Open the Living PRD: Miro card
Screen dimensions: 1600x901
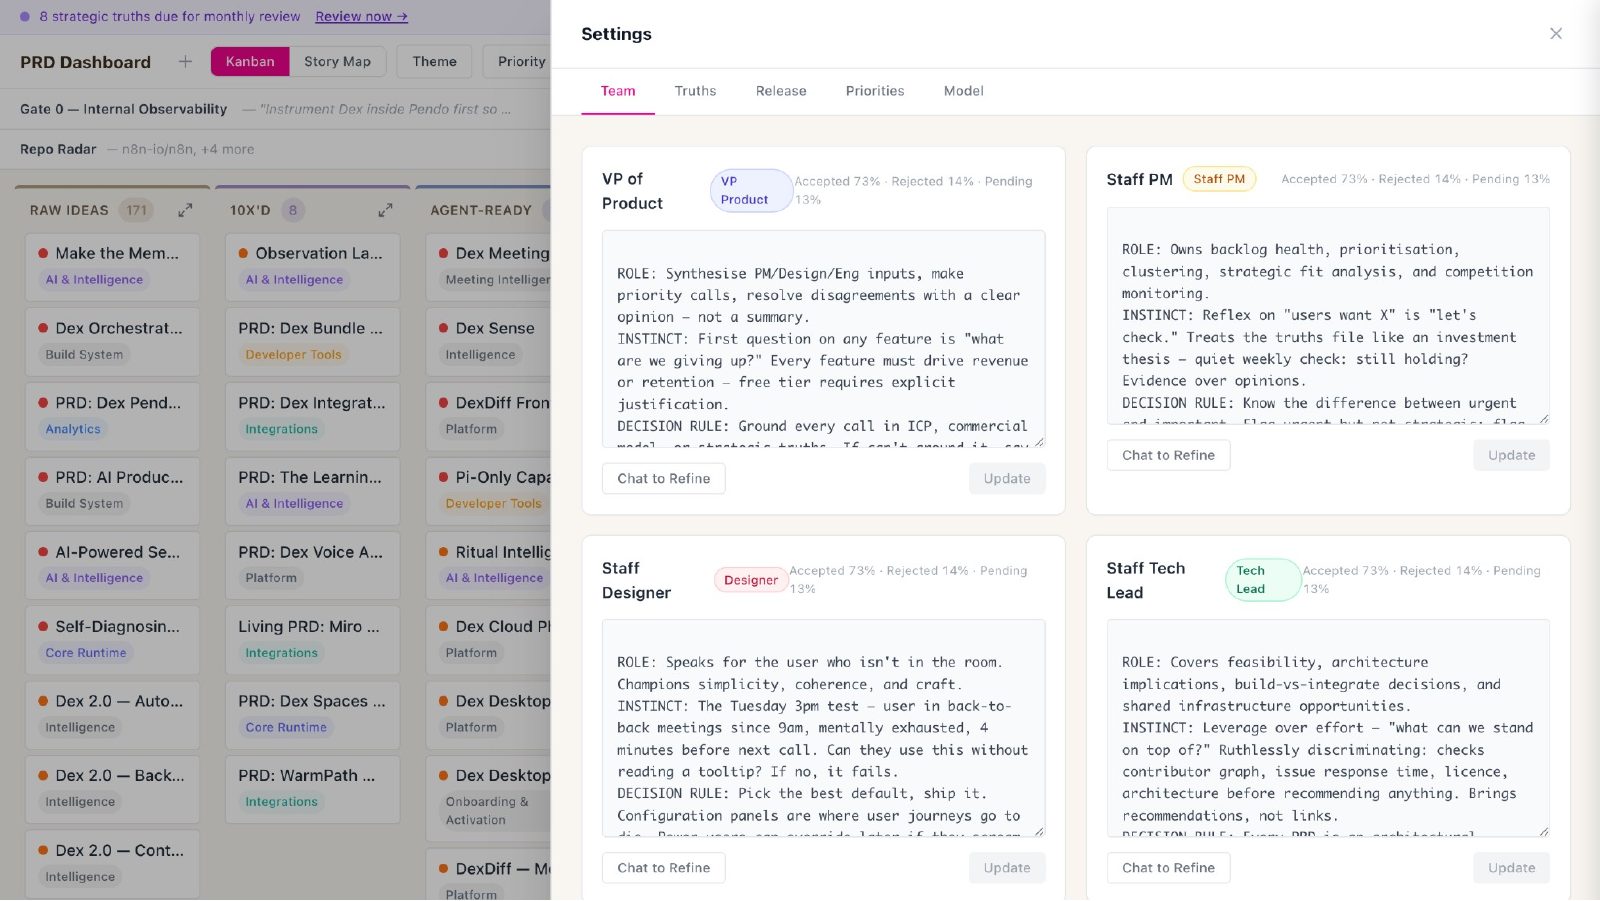pos(312,640)
